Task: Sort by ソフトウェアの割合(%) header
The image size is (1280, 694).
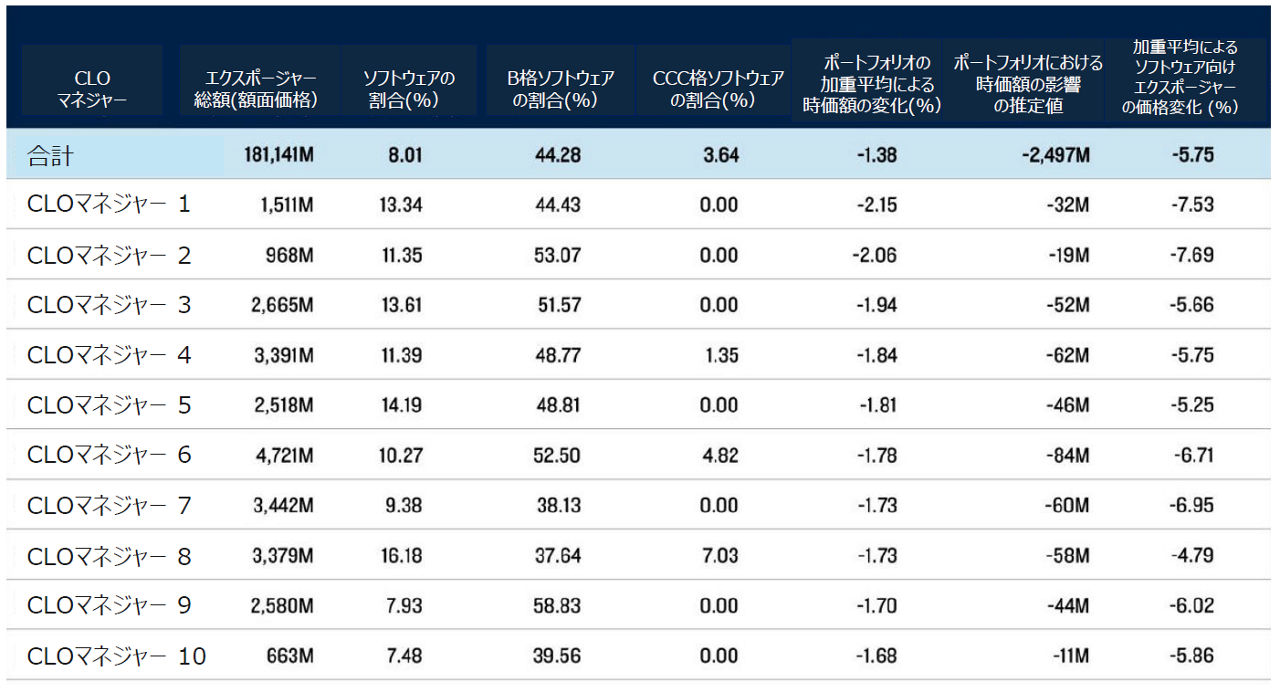Action: tap(408, 88)
